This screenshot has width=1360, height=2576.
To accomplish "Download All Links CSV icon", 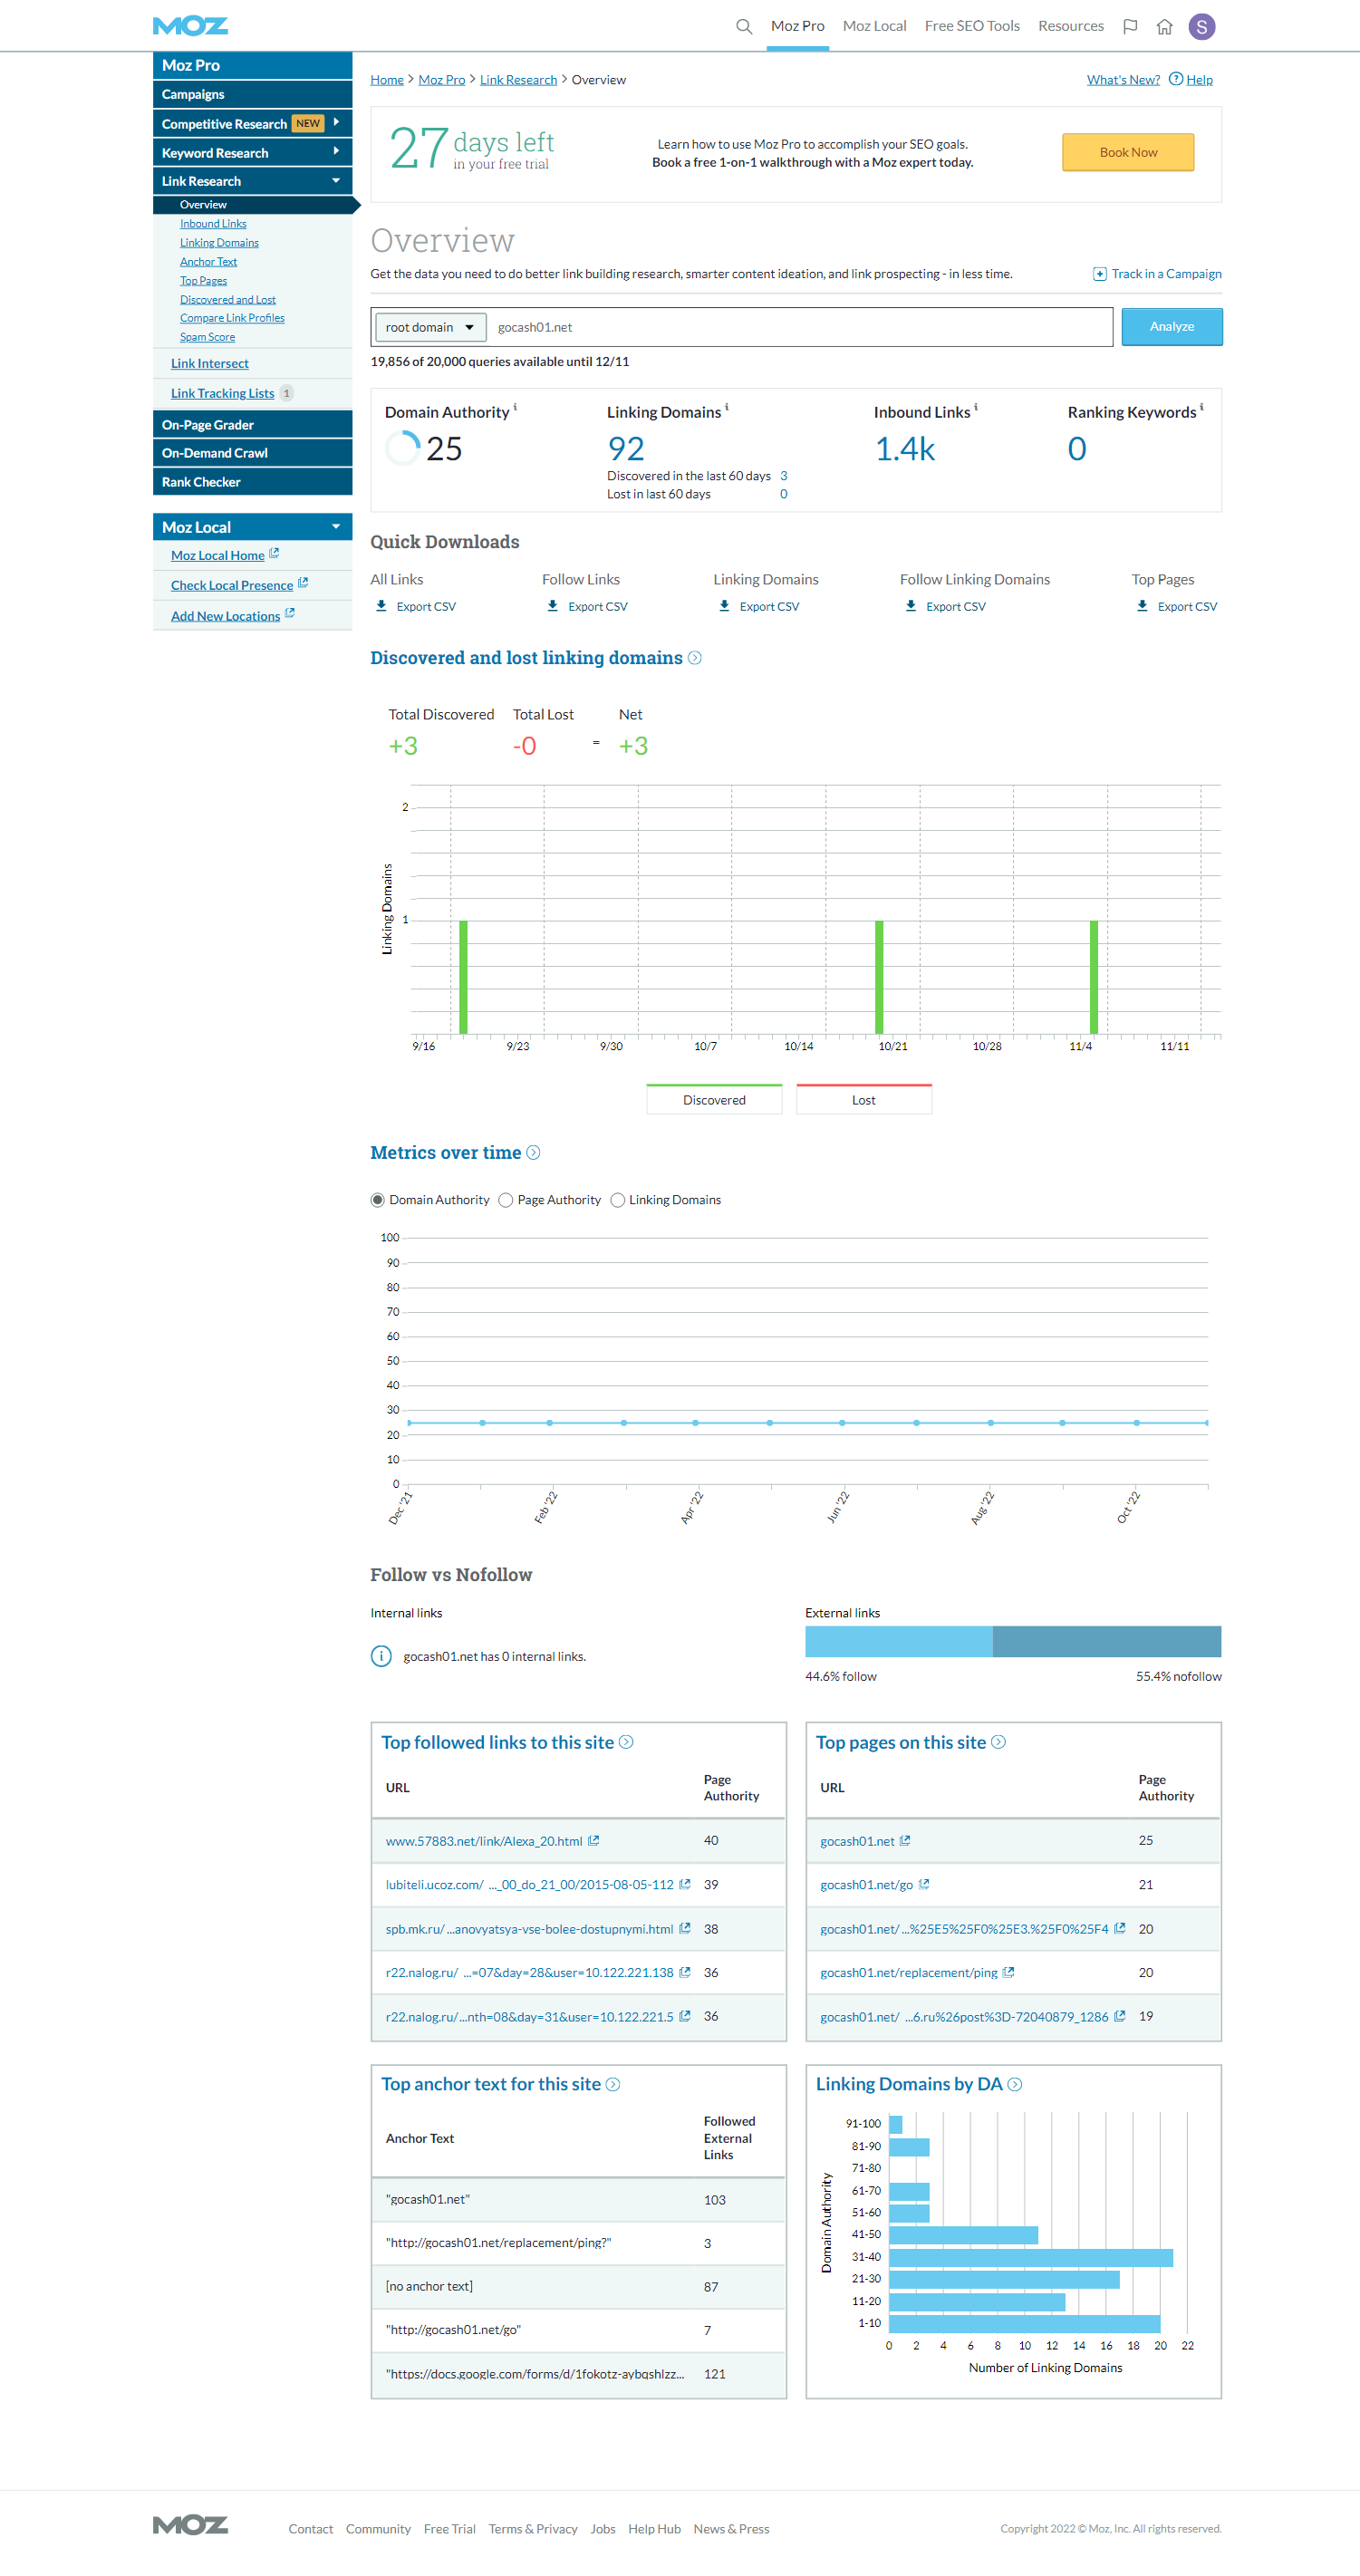I will (x=381, y=606).
